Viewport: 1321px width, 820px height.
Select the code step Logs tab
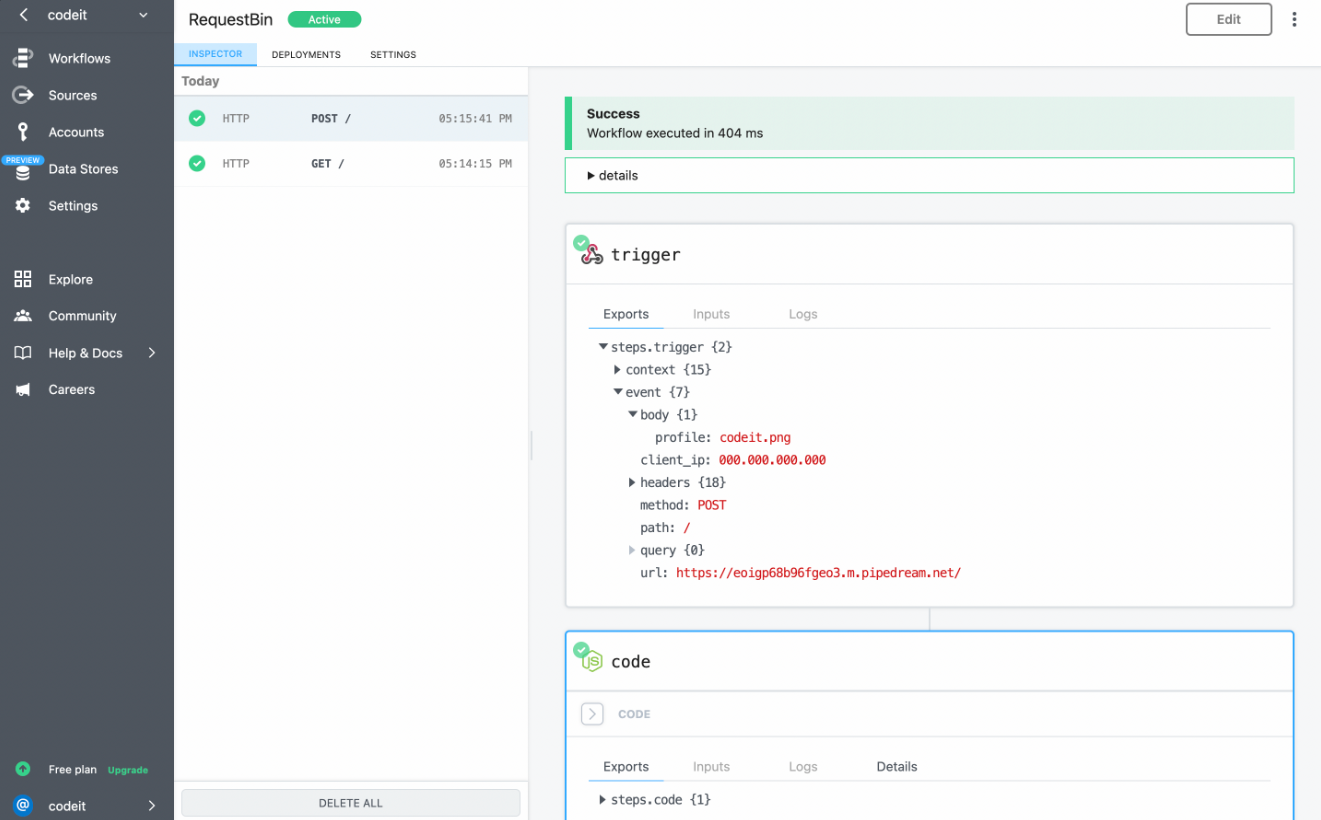tap(803, 767)
